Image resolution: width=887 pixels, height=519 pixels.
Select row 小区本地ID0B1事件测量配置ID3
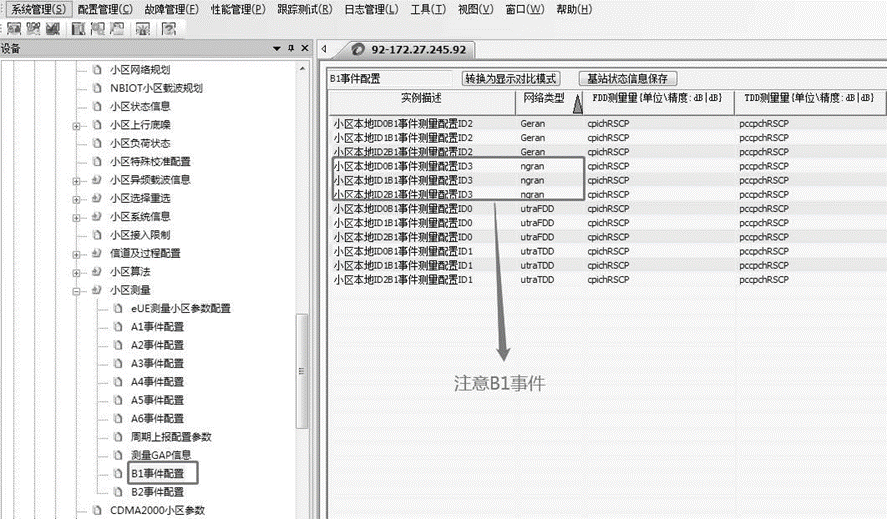tap(608, 166)
